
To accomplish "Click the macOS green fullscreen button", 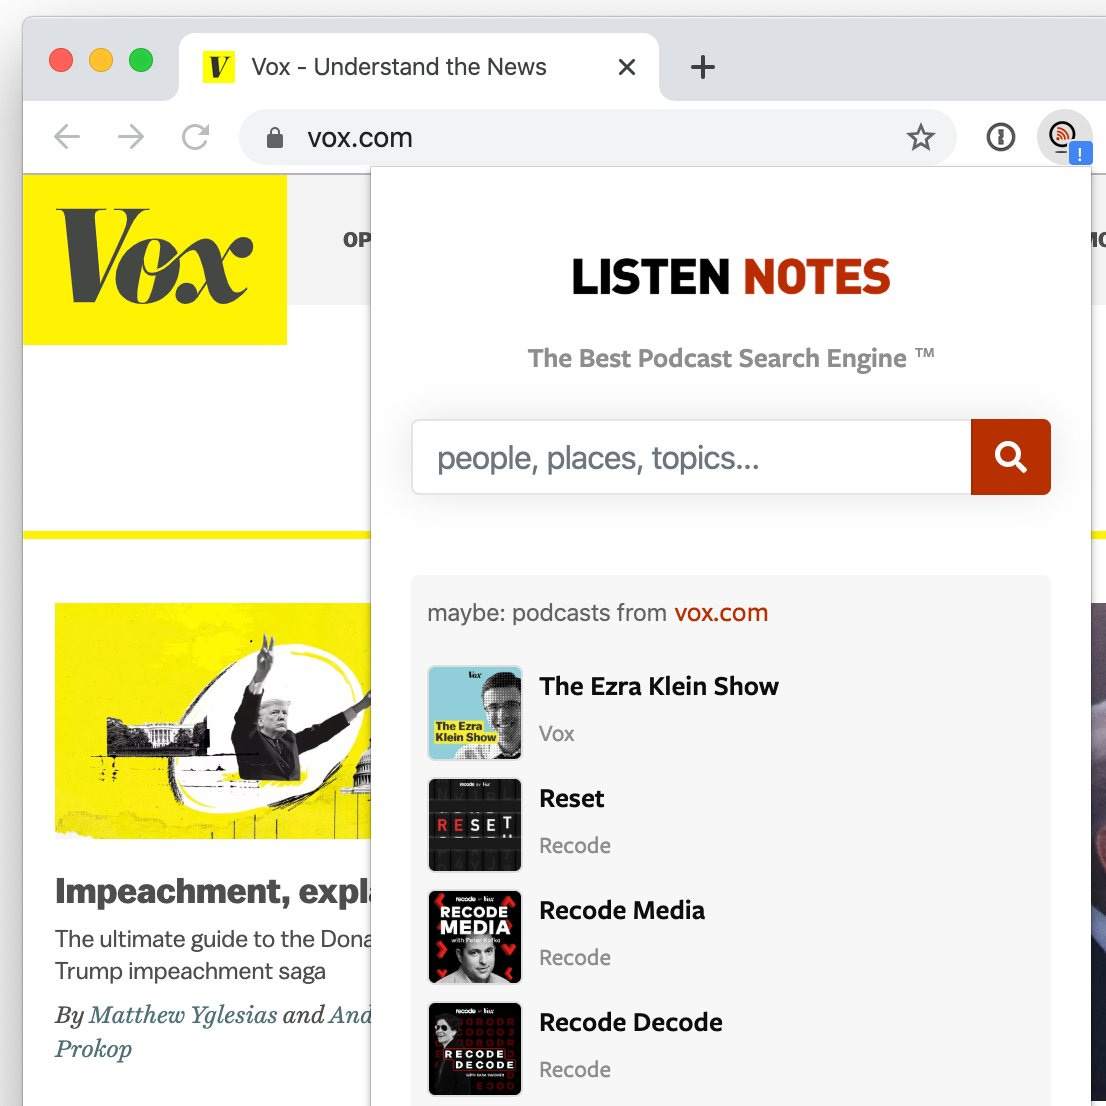I will (141, 60).
